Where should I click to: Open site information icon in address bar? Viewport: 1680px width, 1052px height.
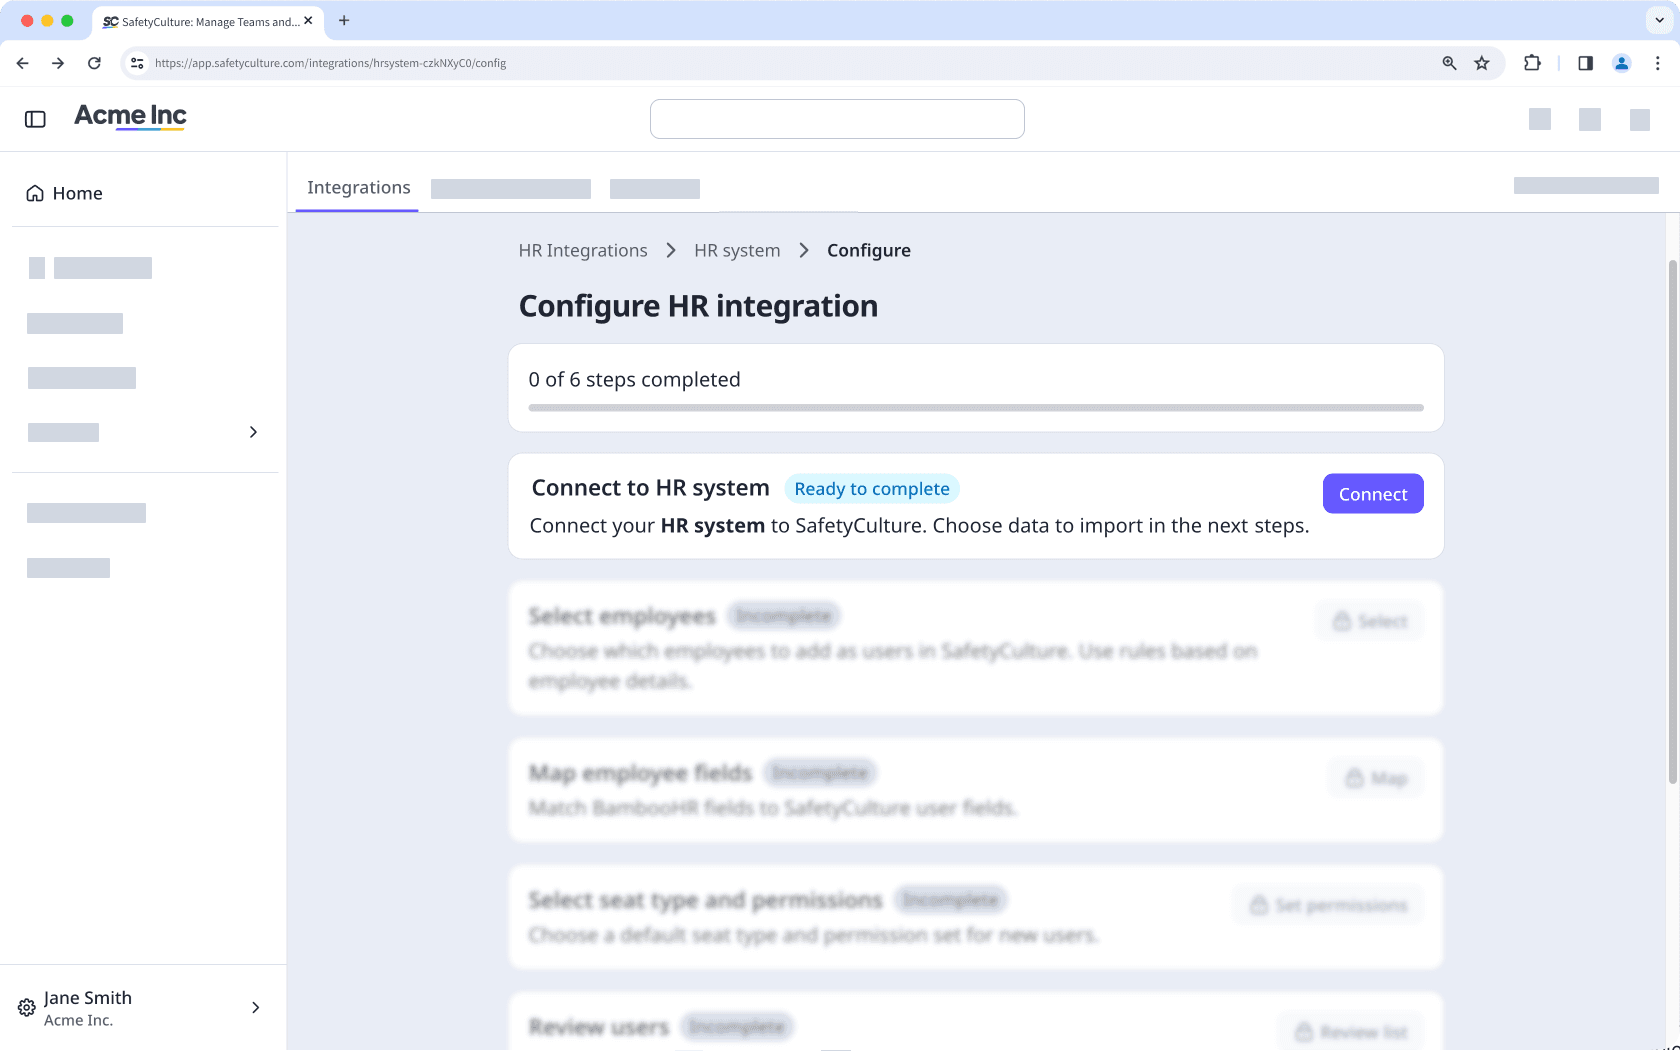(138, 63)
